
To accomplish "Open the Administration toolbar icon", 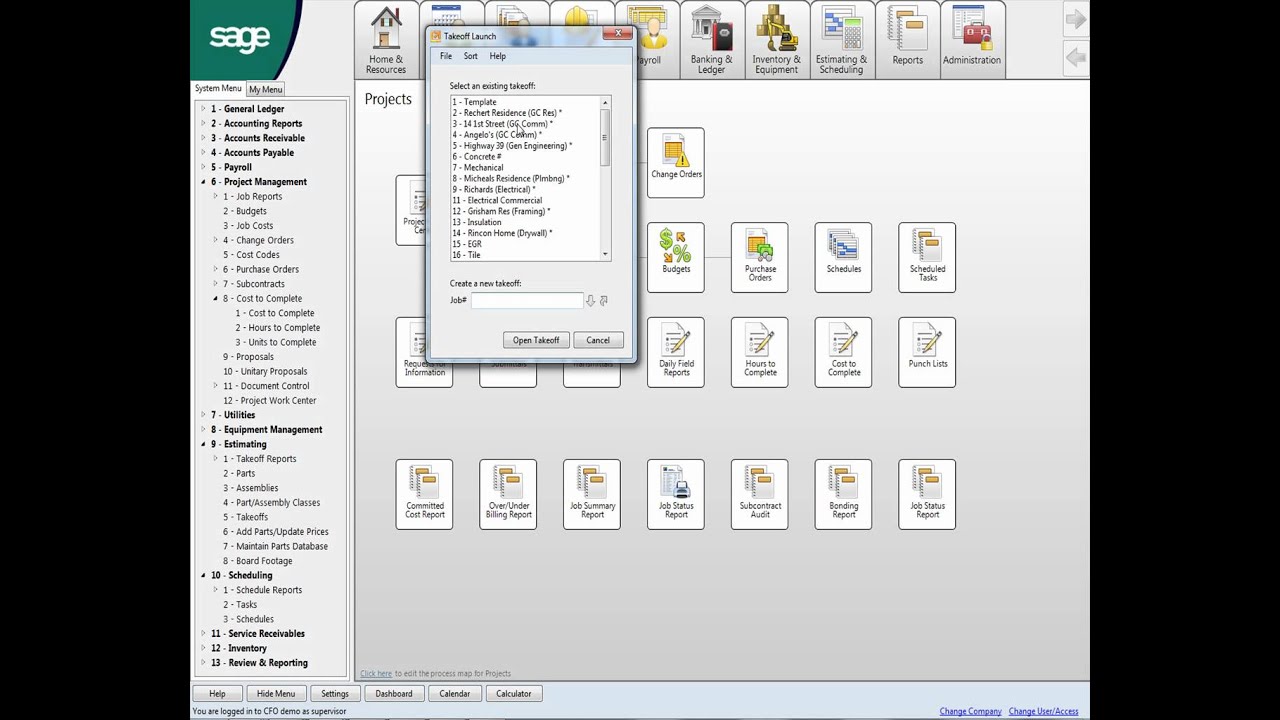I will tap(971, 40).
